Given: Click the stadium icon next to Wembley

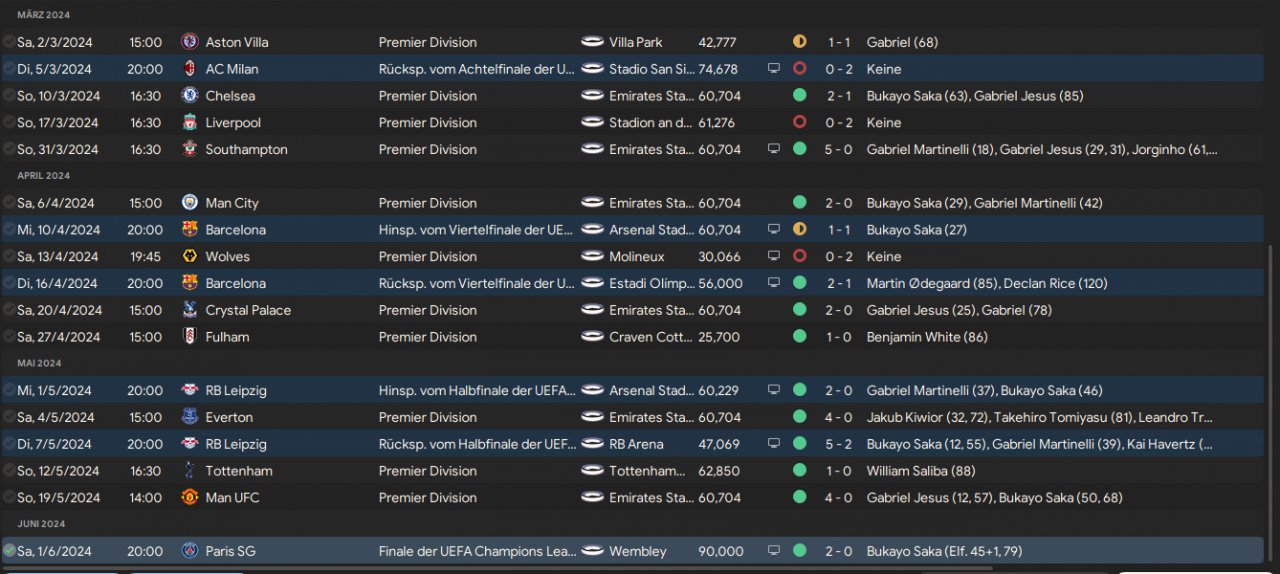Looking at the screenshot, I should click(592, 551).
